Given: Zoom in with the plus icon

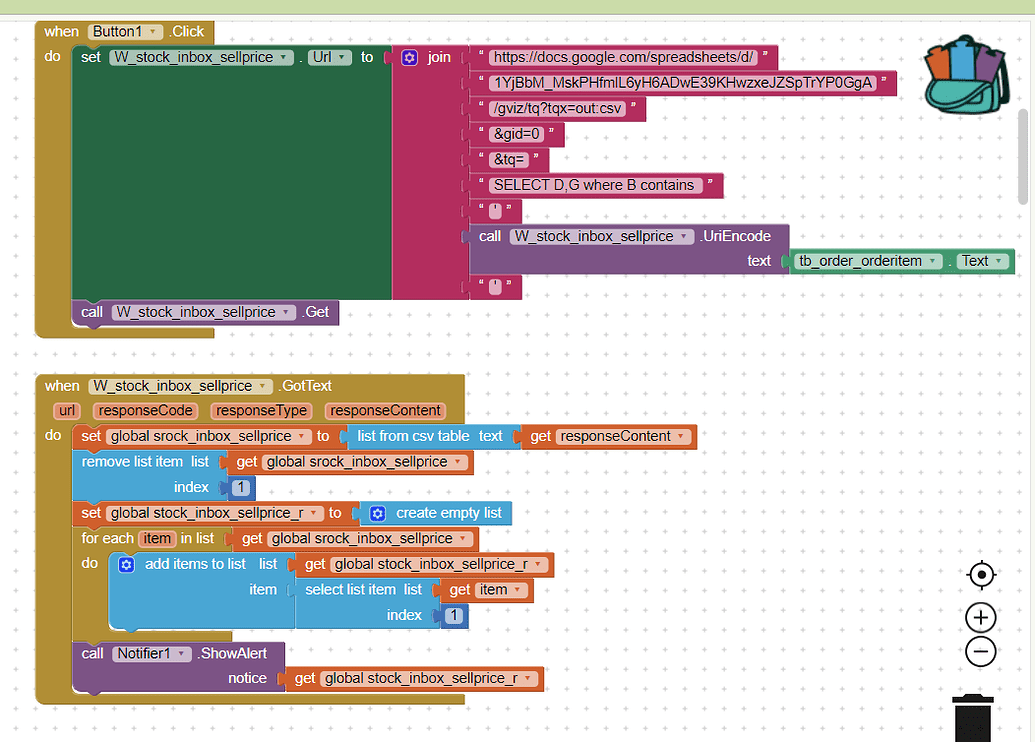Looking at the screenshot, I should click(x=980, y=617).
